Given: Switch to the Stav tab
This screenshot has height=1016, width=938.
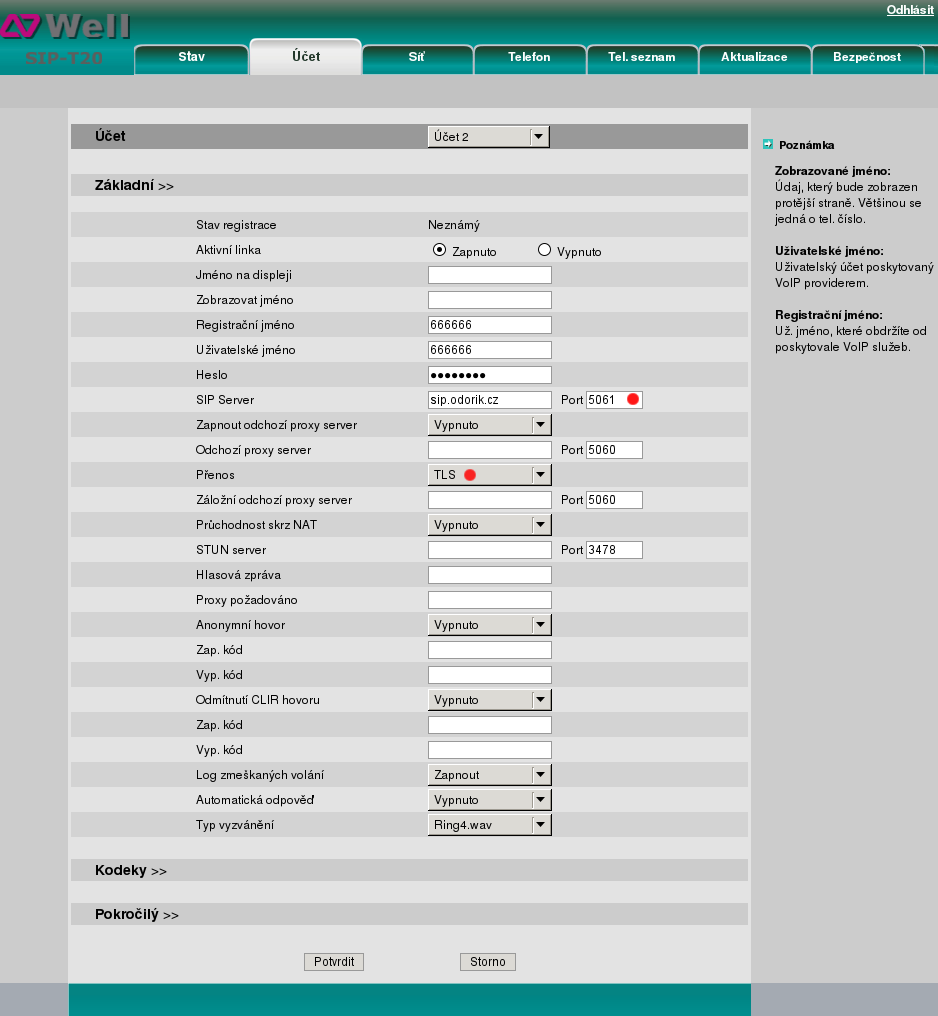Looking at the screenshot, I should coord(191,58).
